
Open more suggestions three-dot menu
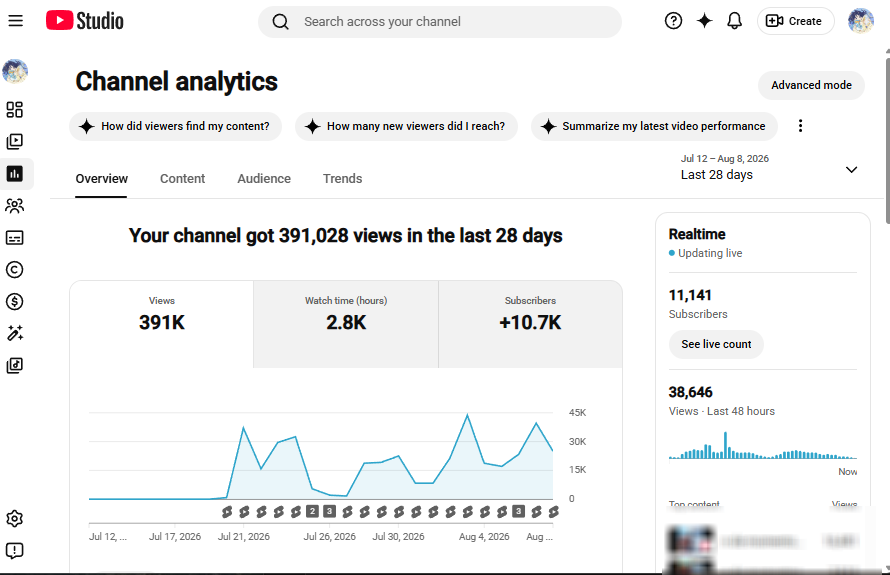tap(800, 126)
